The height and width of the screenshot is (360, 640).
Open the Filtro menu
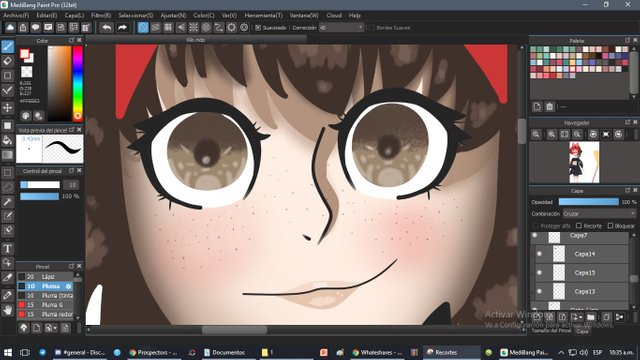[x=101, y=16]
